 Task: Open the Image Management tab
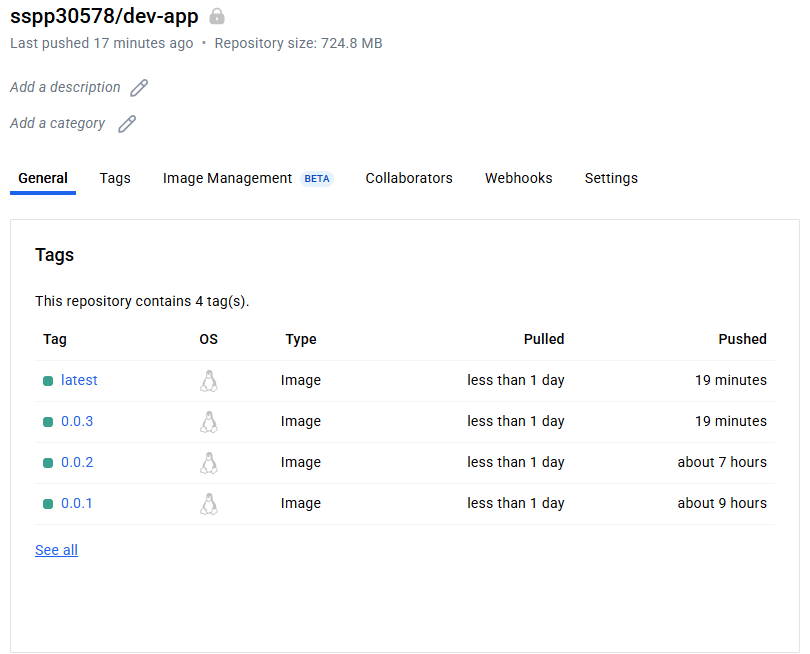point(227,178)
